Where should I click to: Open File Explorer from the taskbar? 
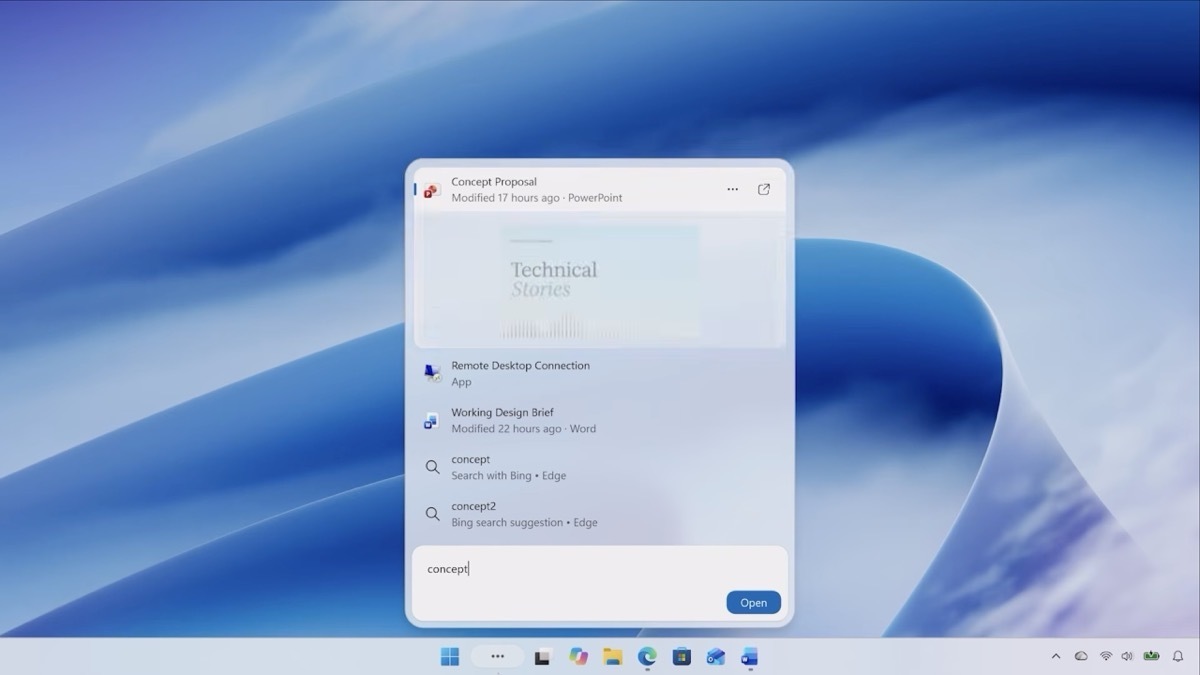[x=613, y=657]
